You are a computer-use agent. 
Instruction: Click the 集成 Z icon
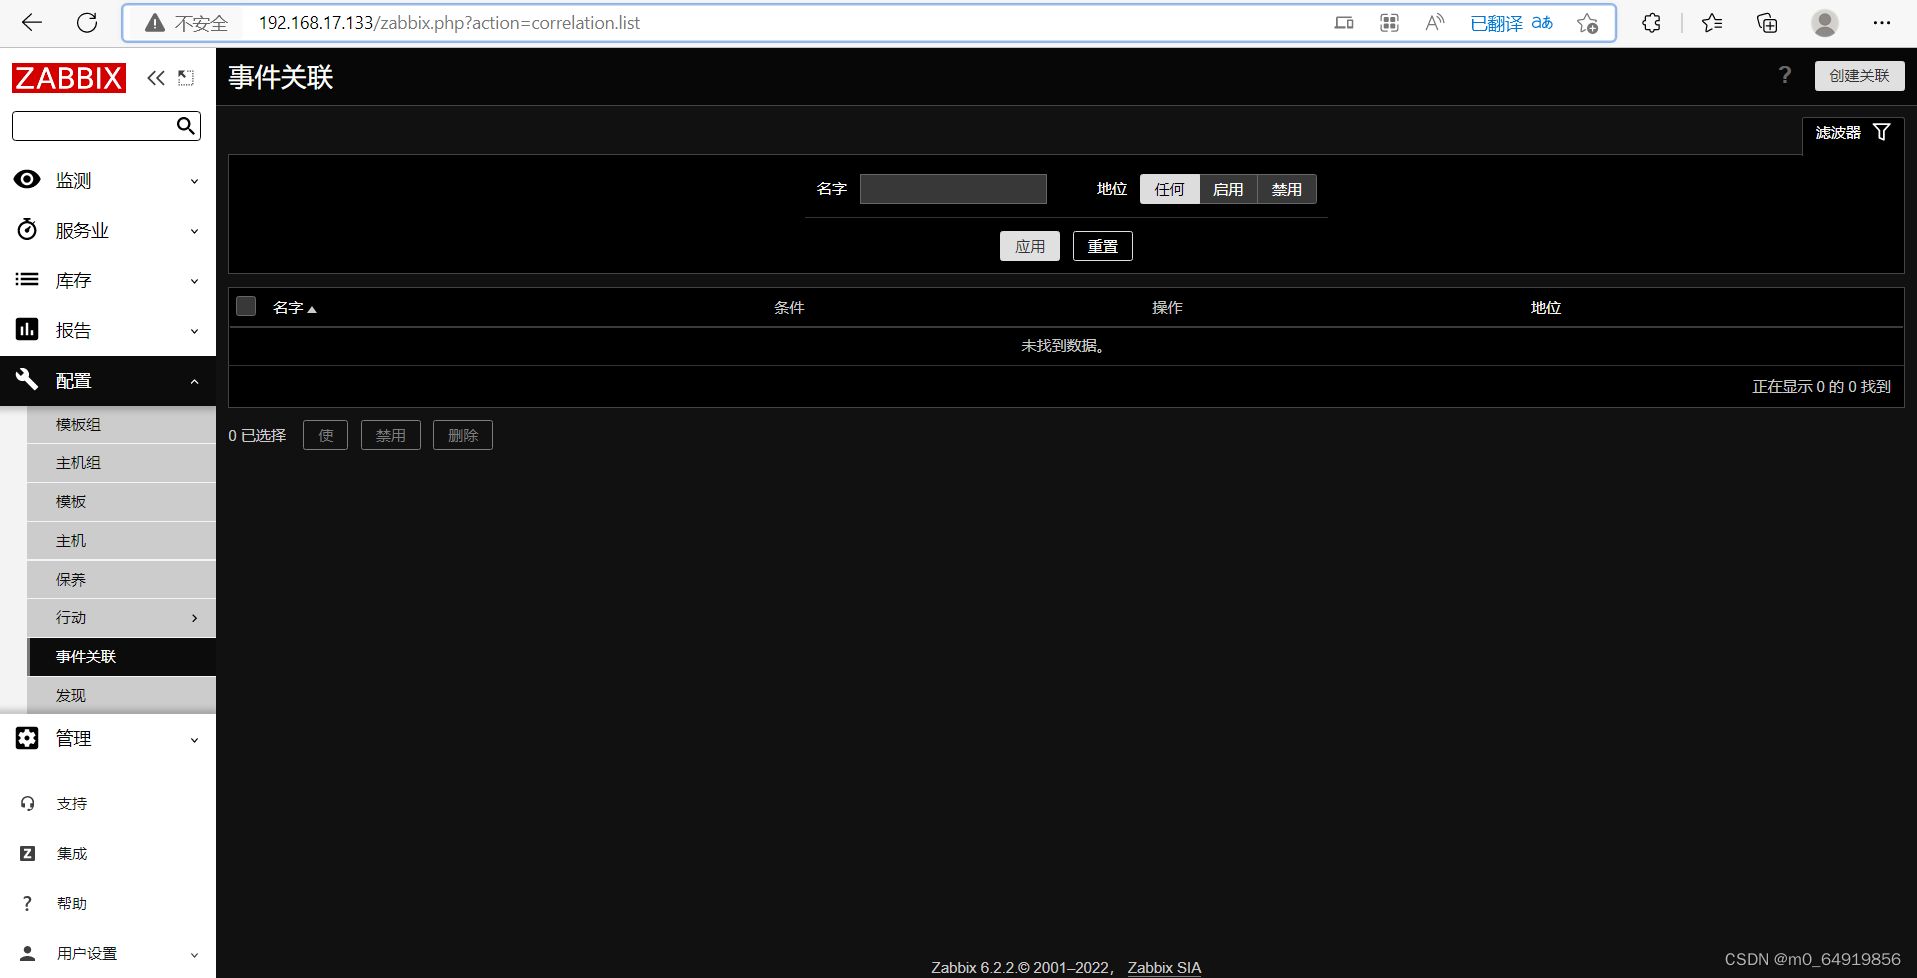pos(28,853)
